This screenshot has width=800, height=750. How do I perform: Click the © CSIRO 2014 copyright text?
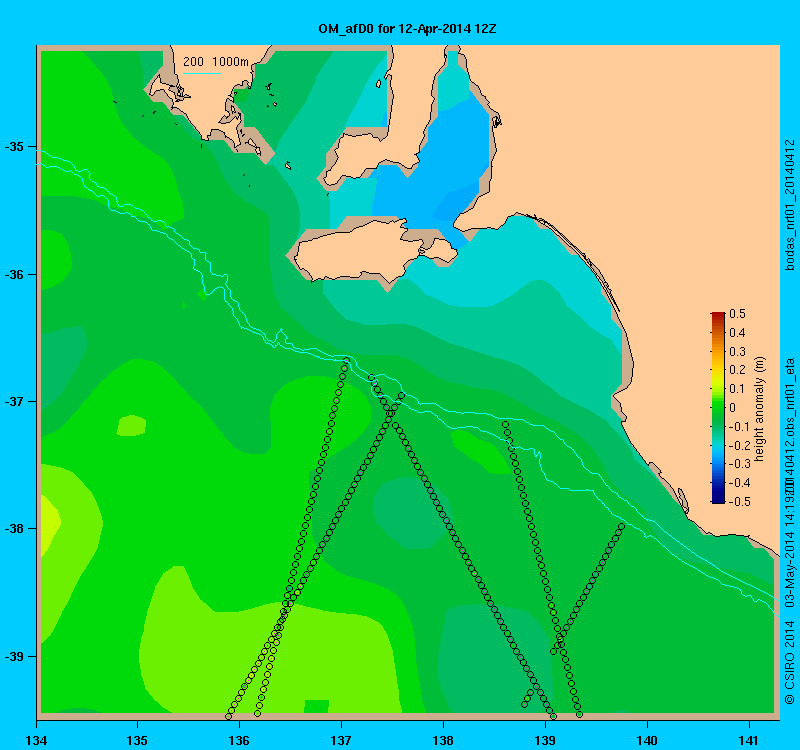(x=790, y=662)
